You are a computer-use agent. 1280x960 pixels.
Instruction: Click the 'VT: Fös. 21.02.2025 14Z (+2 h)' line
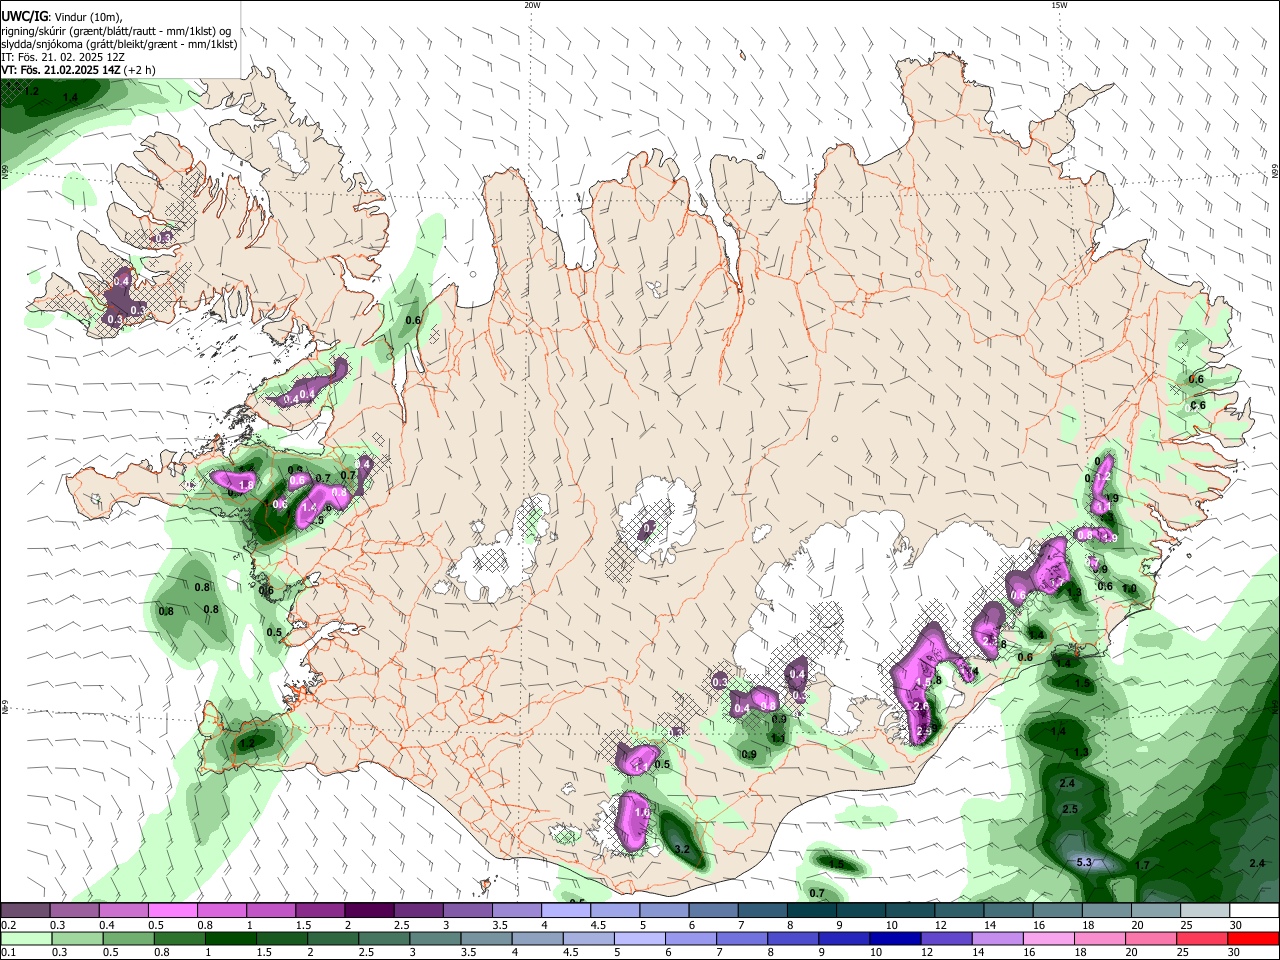click(78, 70)
